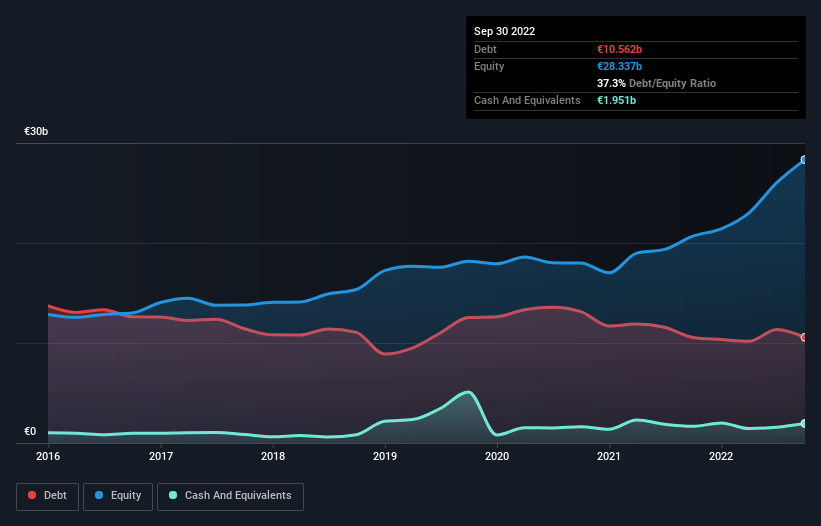Click the €1.951b cash value
Viewport: 821px width, 526px height.
pyautogui.click(x=616, y=100)
